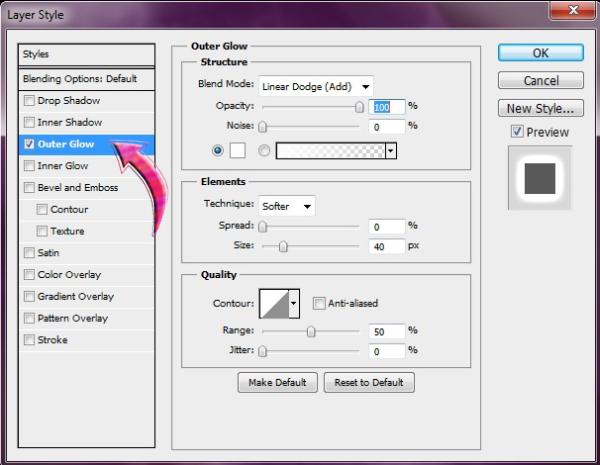Click the white glow color swatch
The height and width of the screenshot is (465, 600).
(x=237, y=150)
